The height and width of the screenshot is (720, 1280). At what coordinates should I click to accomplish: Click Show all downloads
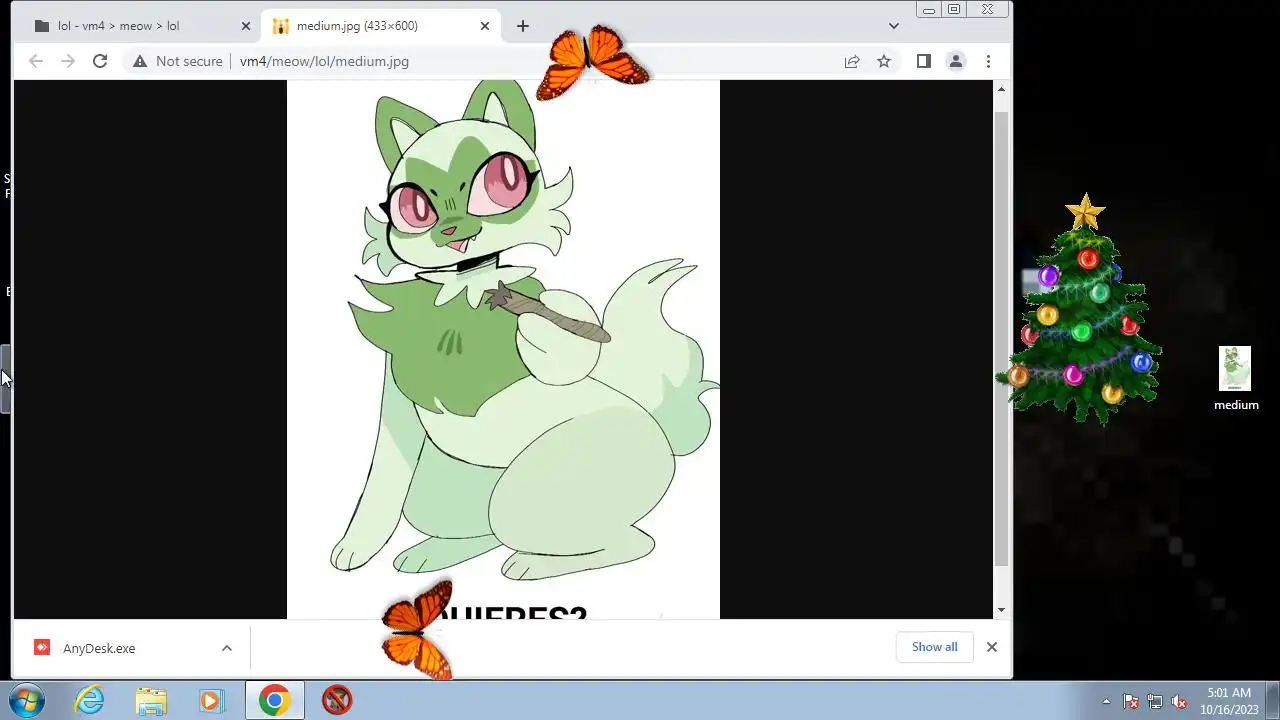coord(934,647)
